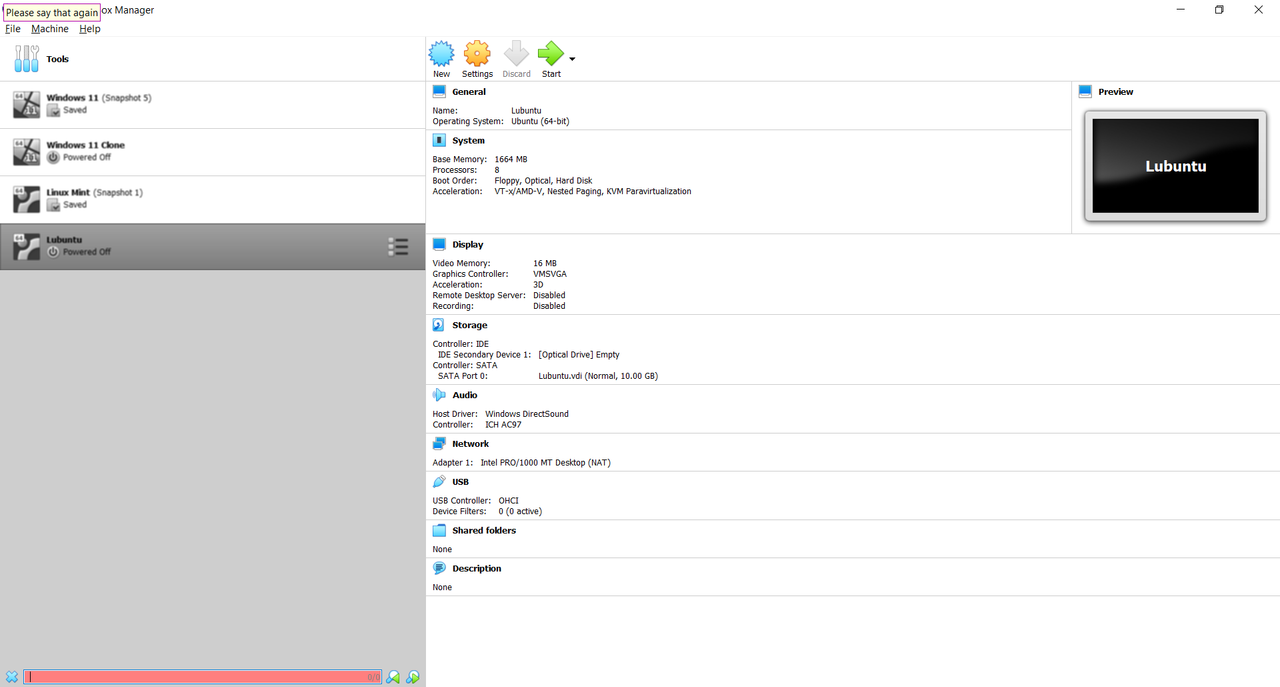
Task: Click the General section icon
Action: click(x=439, y=91)
